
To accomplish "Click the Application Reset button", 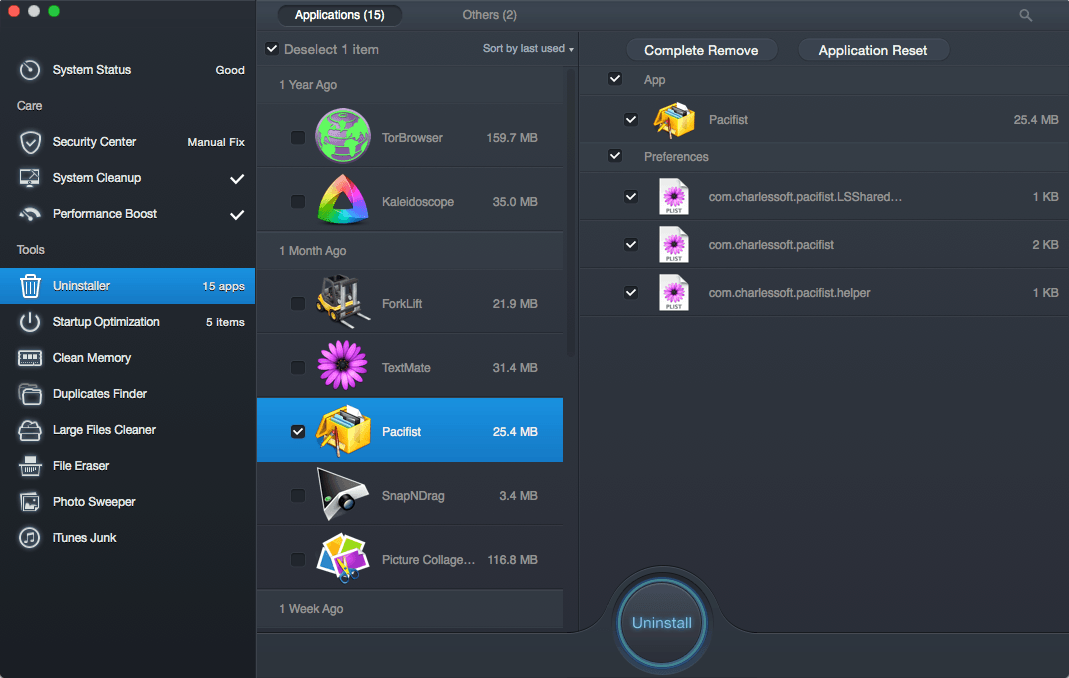I will [x=873, y=50].
